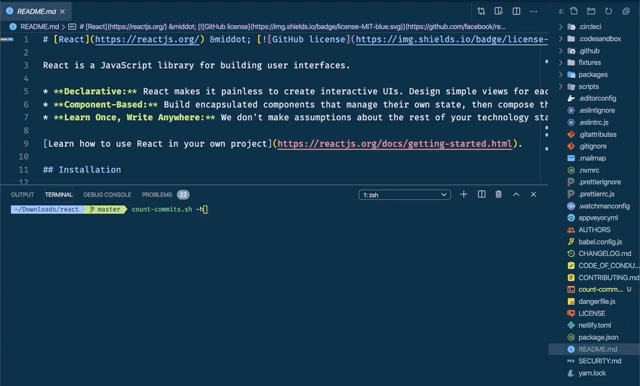Viewport: 640px width, 386px height.
Task: Open editor More Actions ellipsis
Action: pos(533,11)
